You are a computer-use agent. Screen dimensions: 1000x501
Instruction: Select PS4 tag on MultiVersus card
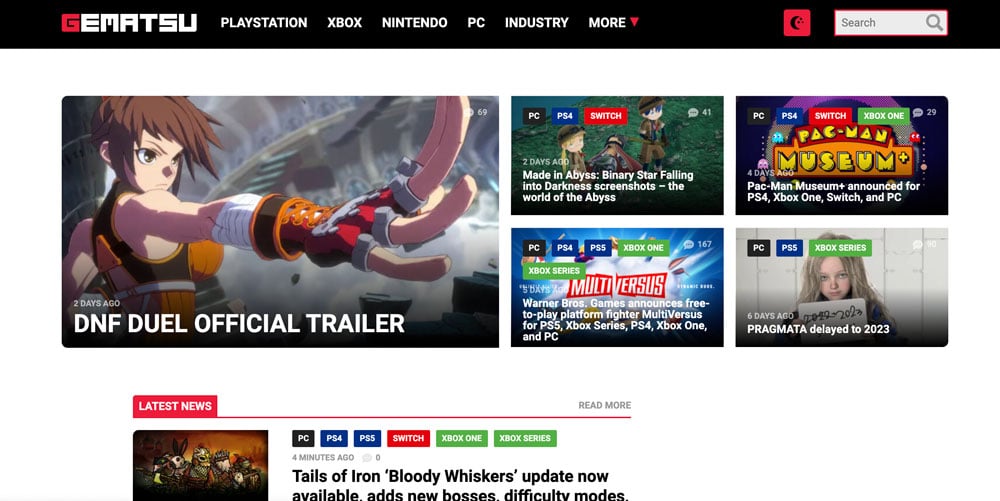coord(564,248)
